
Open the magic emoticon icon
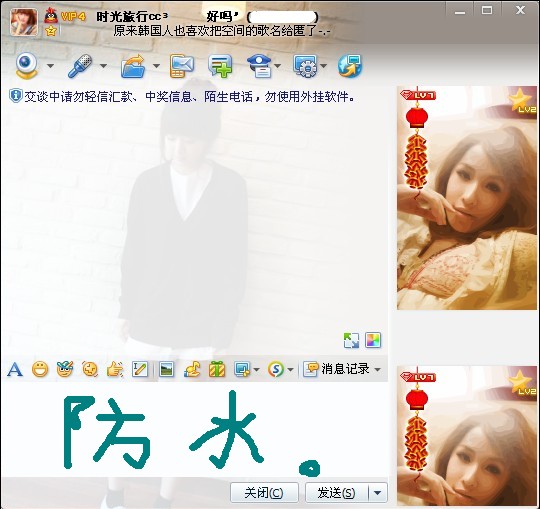click(65, 370)
